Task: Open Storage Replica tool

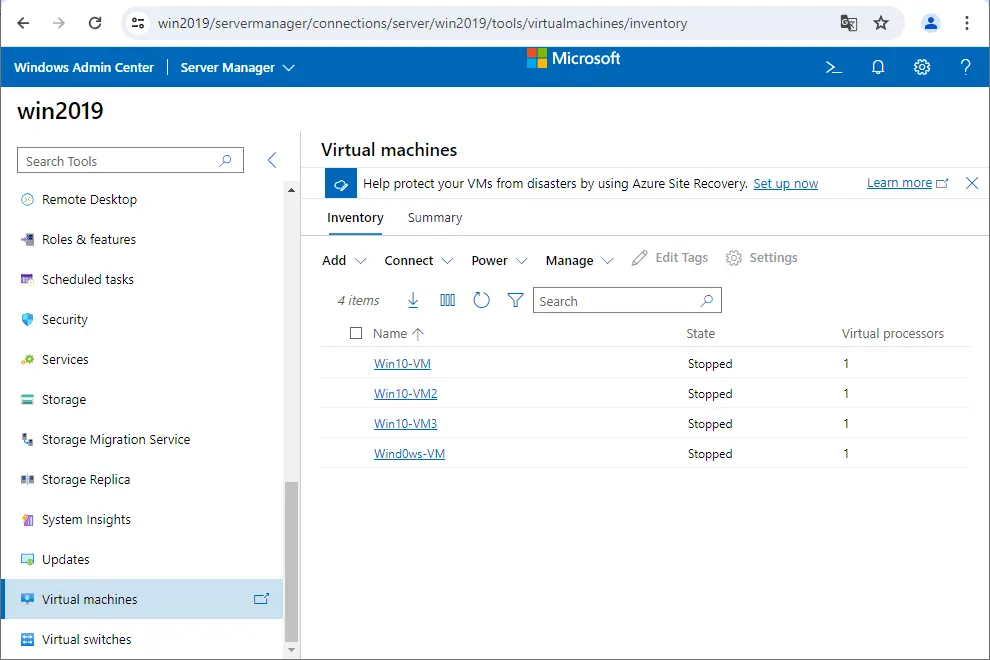Action: [143, 479]
